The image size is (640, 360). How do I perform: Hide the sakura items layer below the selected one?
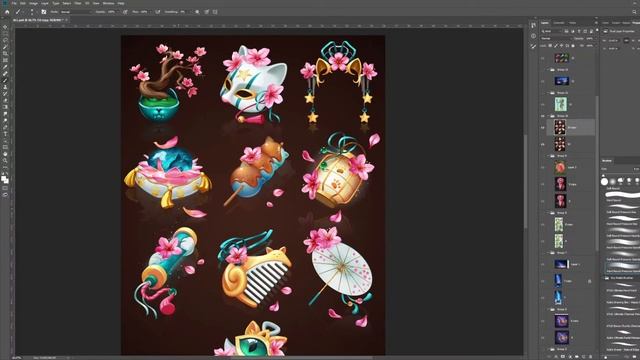coord(543,144)
